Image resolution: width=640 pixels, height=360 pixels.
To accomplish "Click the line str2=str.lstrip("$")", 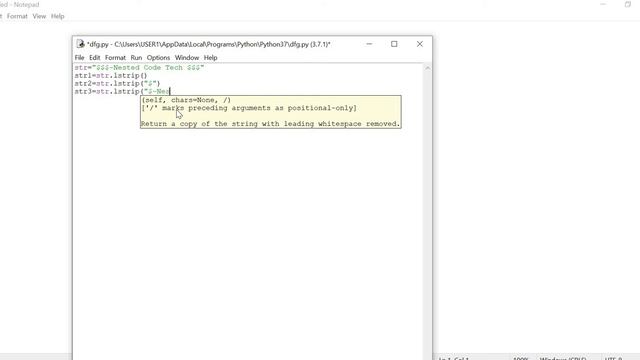I will (x=117, y=84).
